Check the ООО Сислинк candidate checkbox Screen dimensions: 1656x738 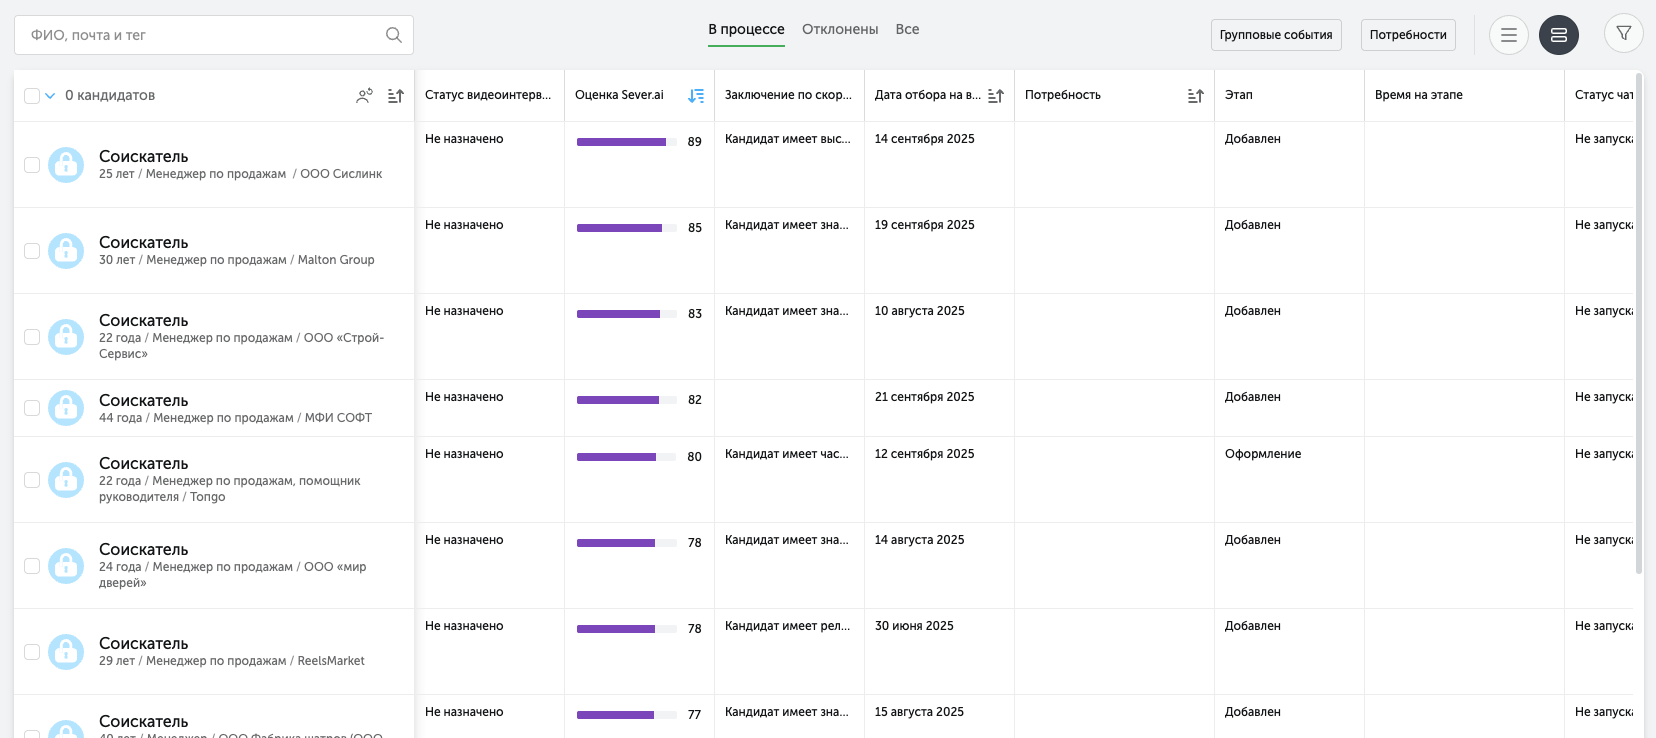32,165
